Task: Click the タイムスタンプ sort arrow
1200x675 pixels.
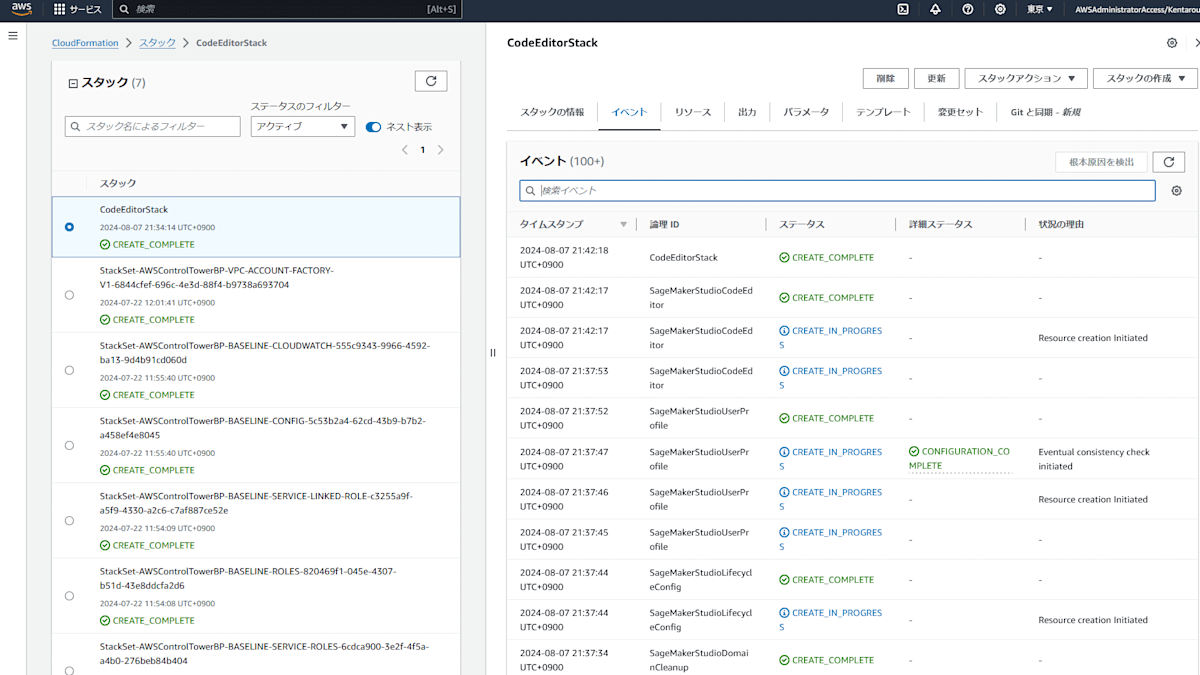Action: [624, 225]
